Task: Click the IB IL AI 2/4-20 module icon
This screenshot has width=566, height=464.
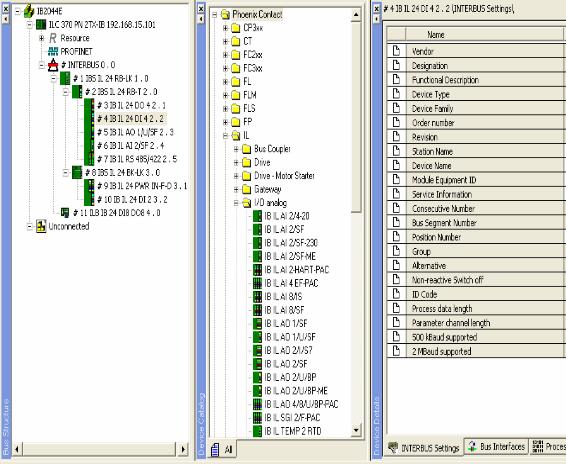Action: click(x=257, y=216)
